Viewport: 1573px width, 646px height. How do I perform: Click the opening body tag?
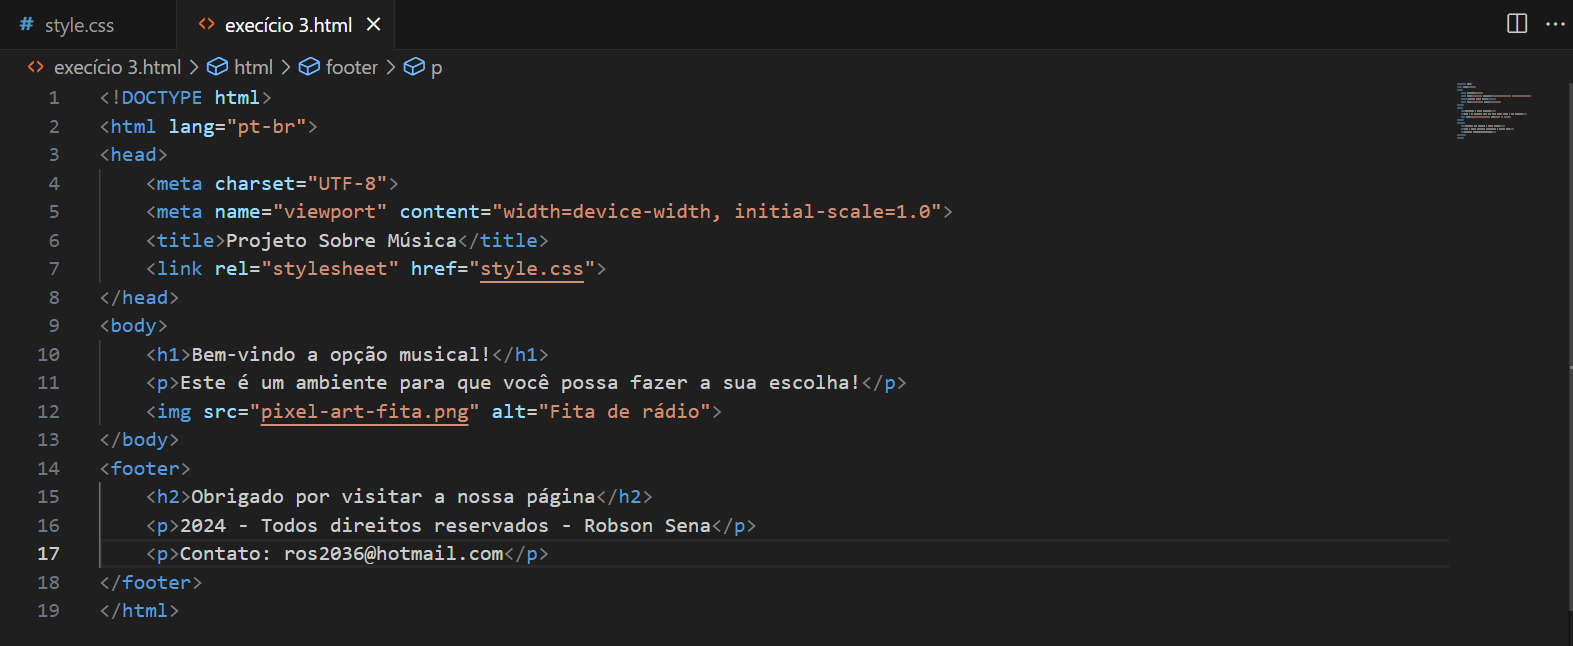coord(134,326)
